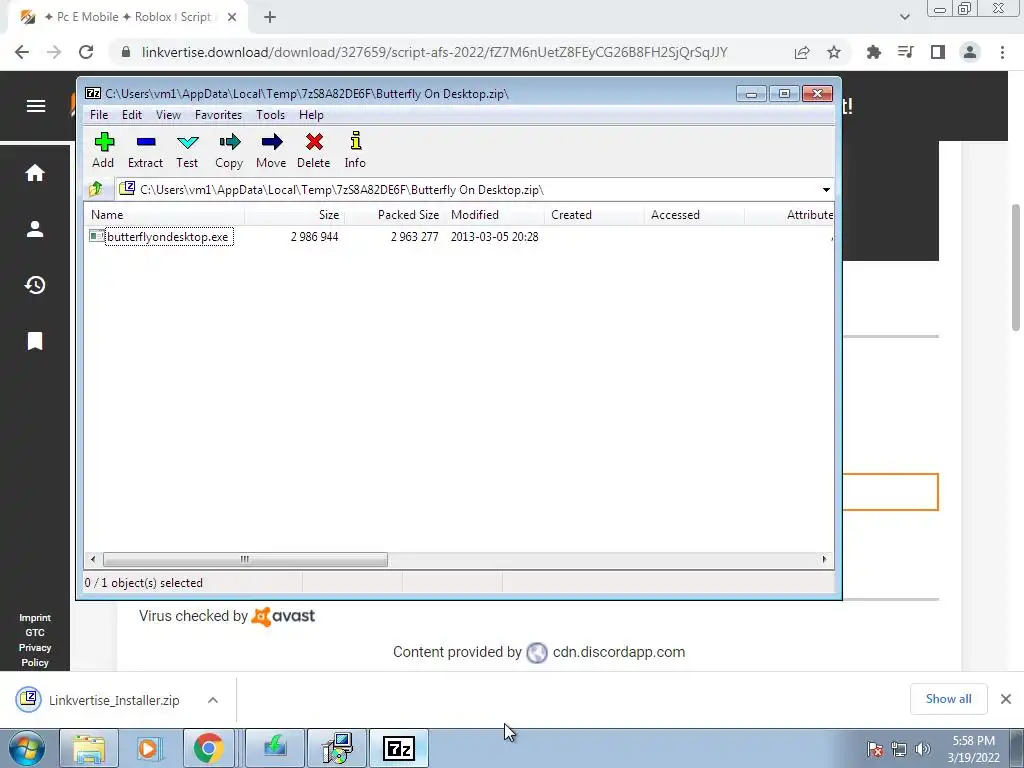Screen dimensions: 1024x768
Task: Go to Linkvertise home icon
Action: (x=35, y=172)
